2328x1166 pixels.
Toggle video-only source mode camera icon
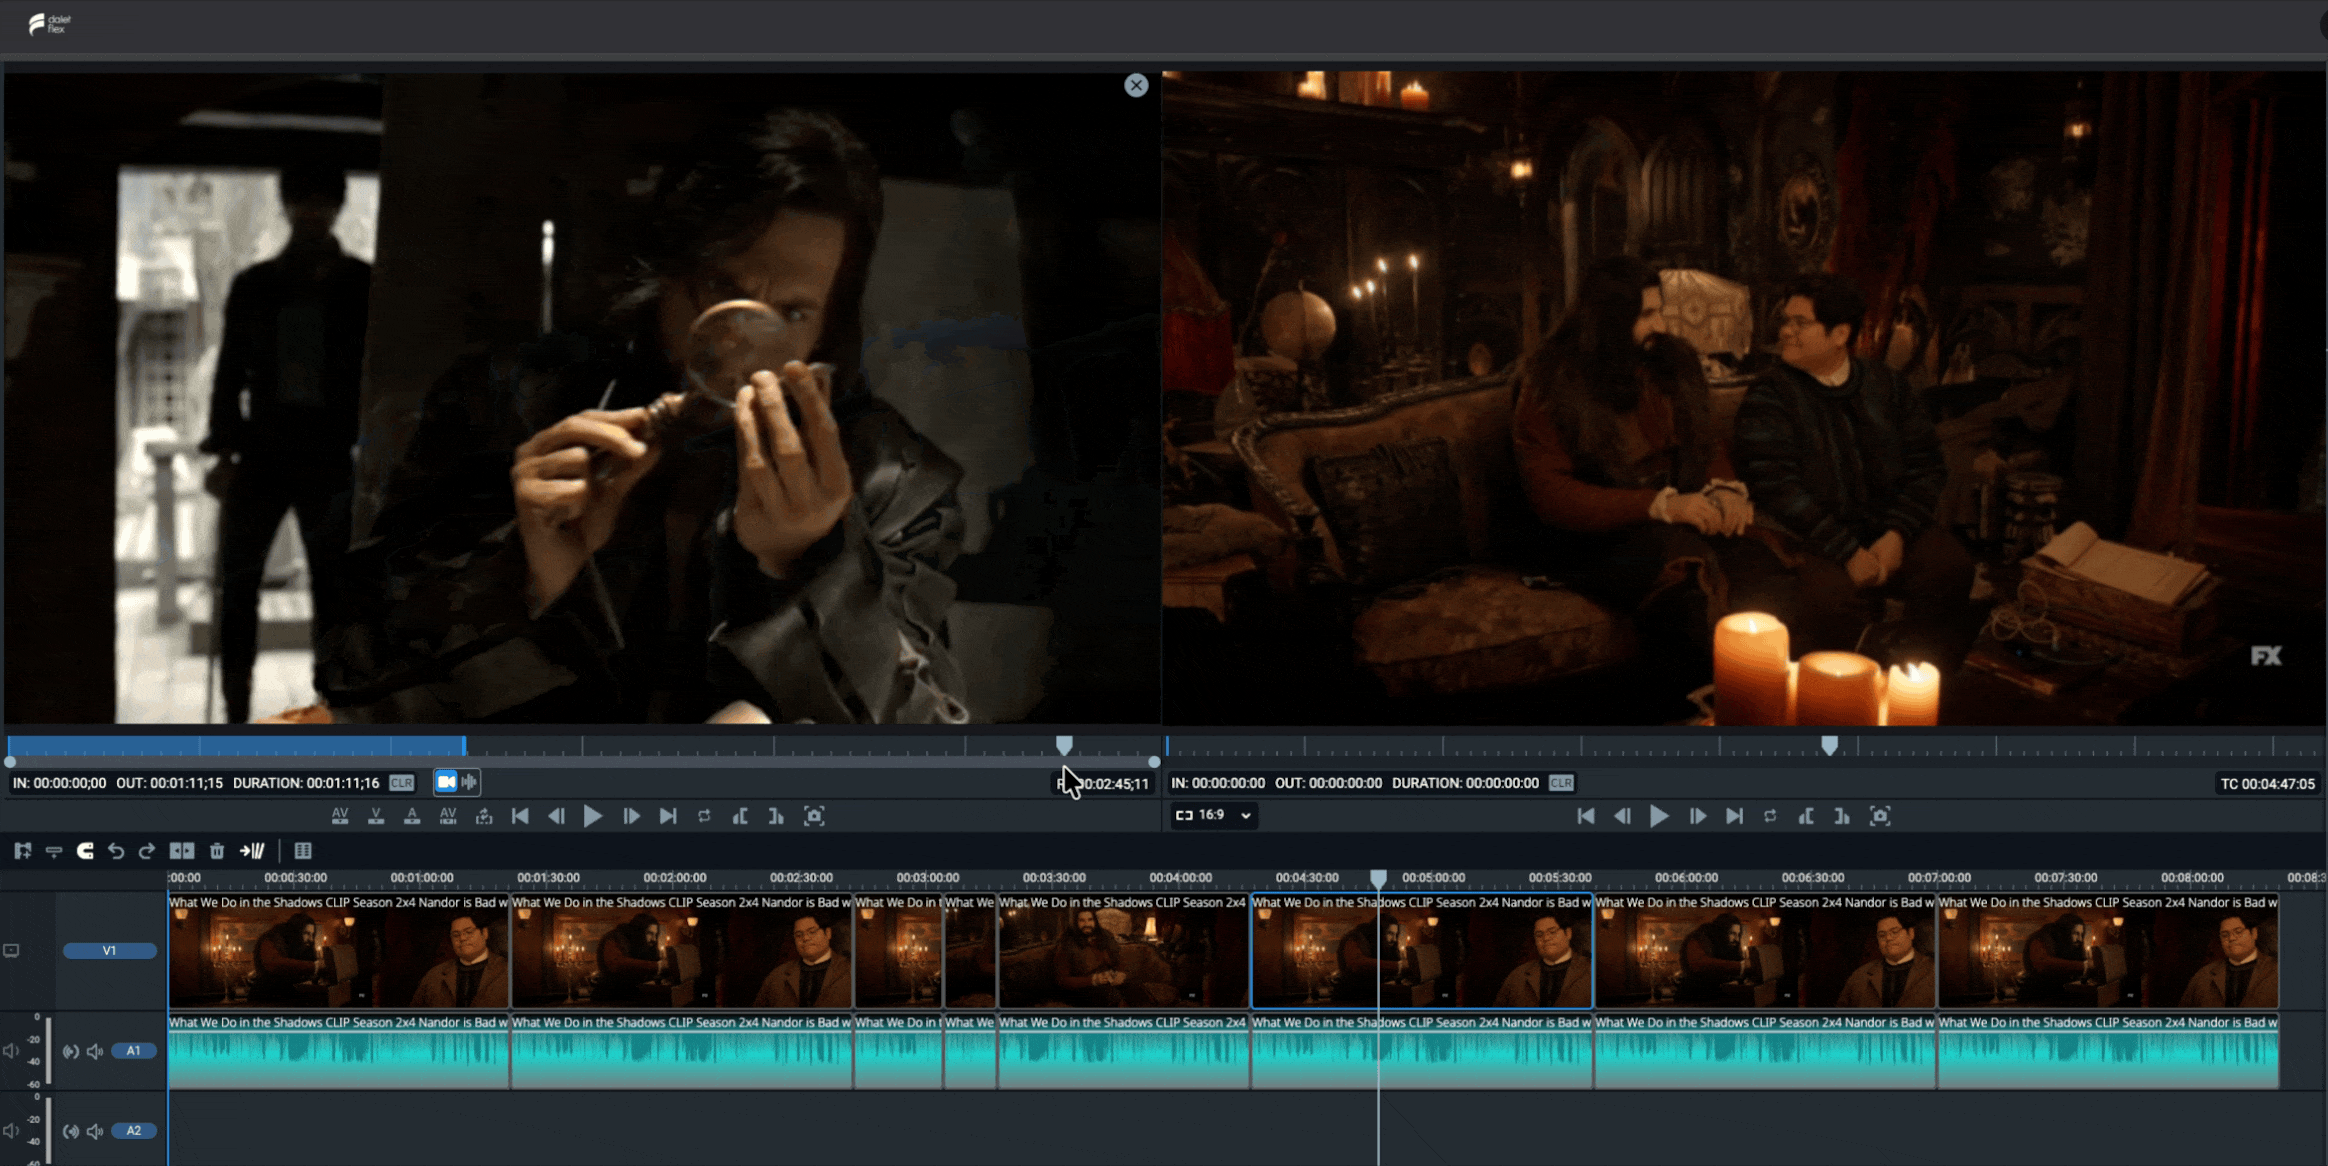click(x=446, y=782)
